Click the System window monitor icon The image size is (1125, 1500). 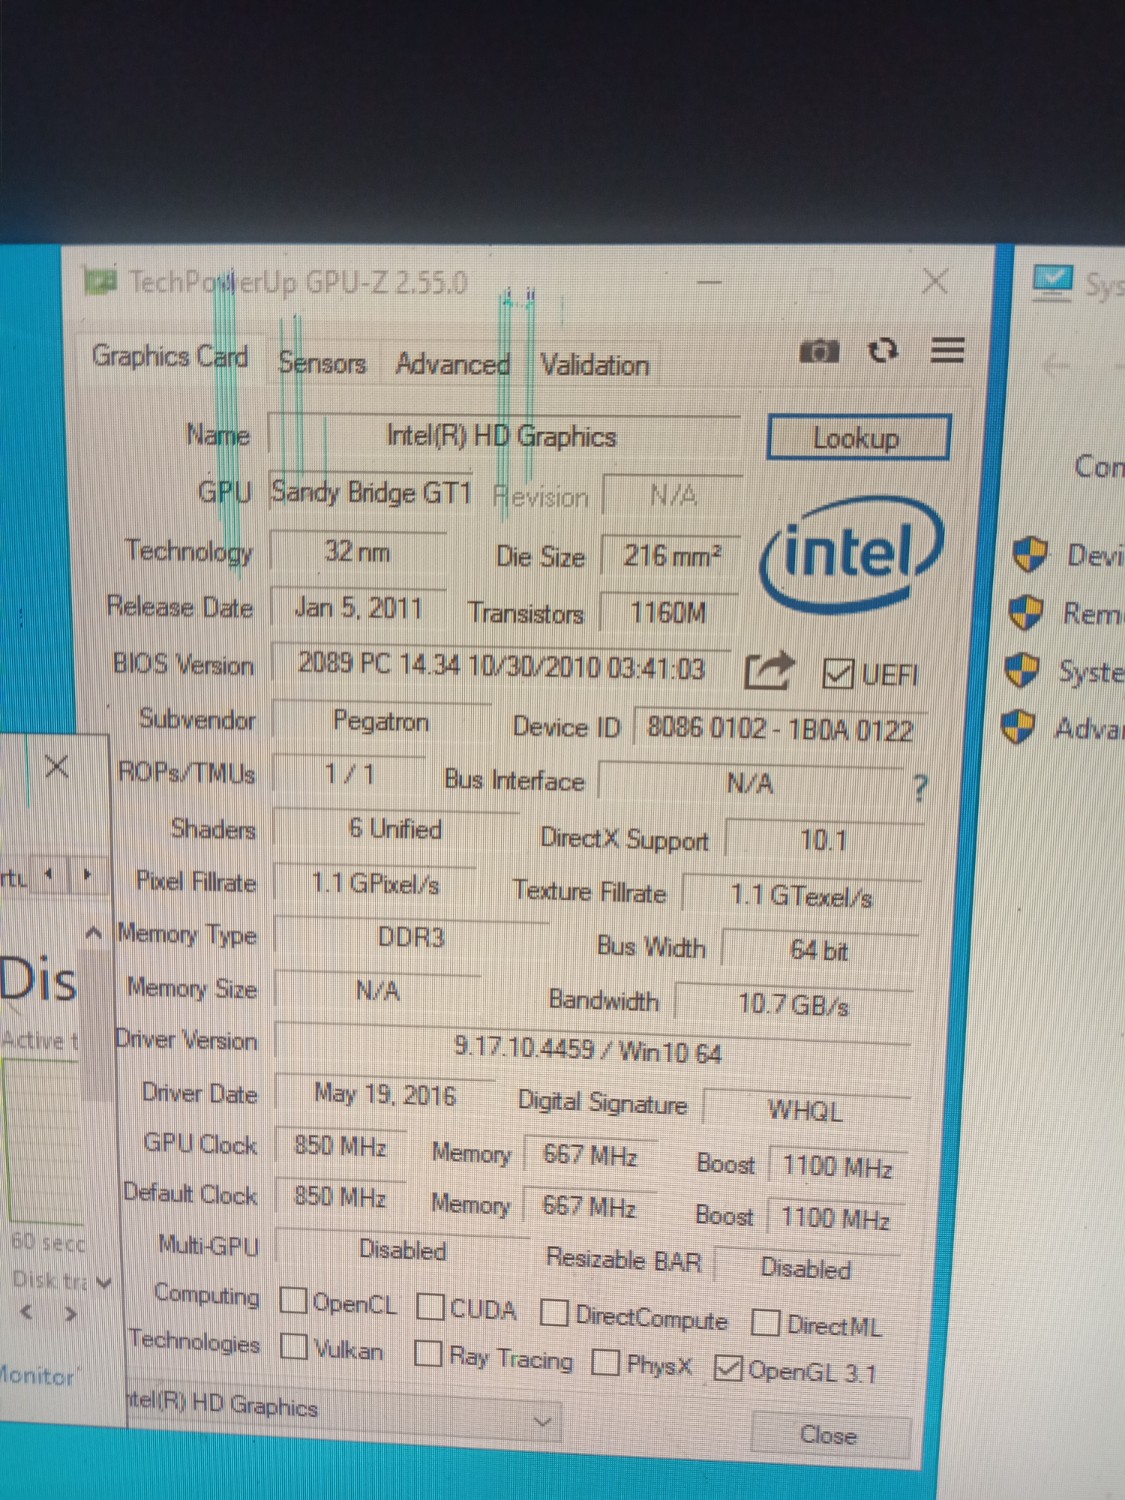(x=1052, y=283)
